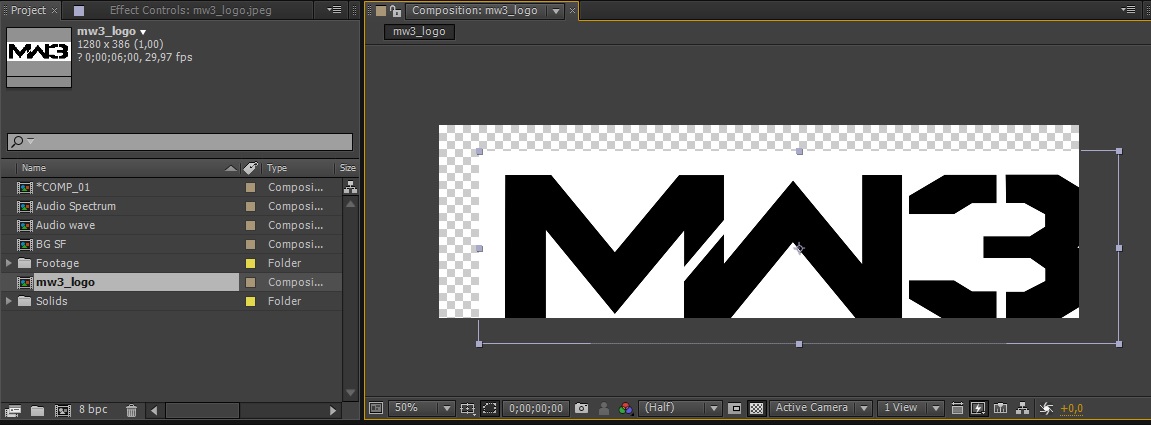Click the Timeline button in viewer footer
Viewport: 1151px width, 425px height.
(1000, 408)
